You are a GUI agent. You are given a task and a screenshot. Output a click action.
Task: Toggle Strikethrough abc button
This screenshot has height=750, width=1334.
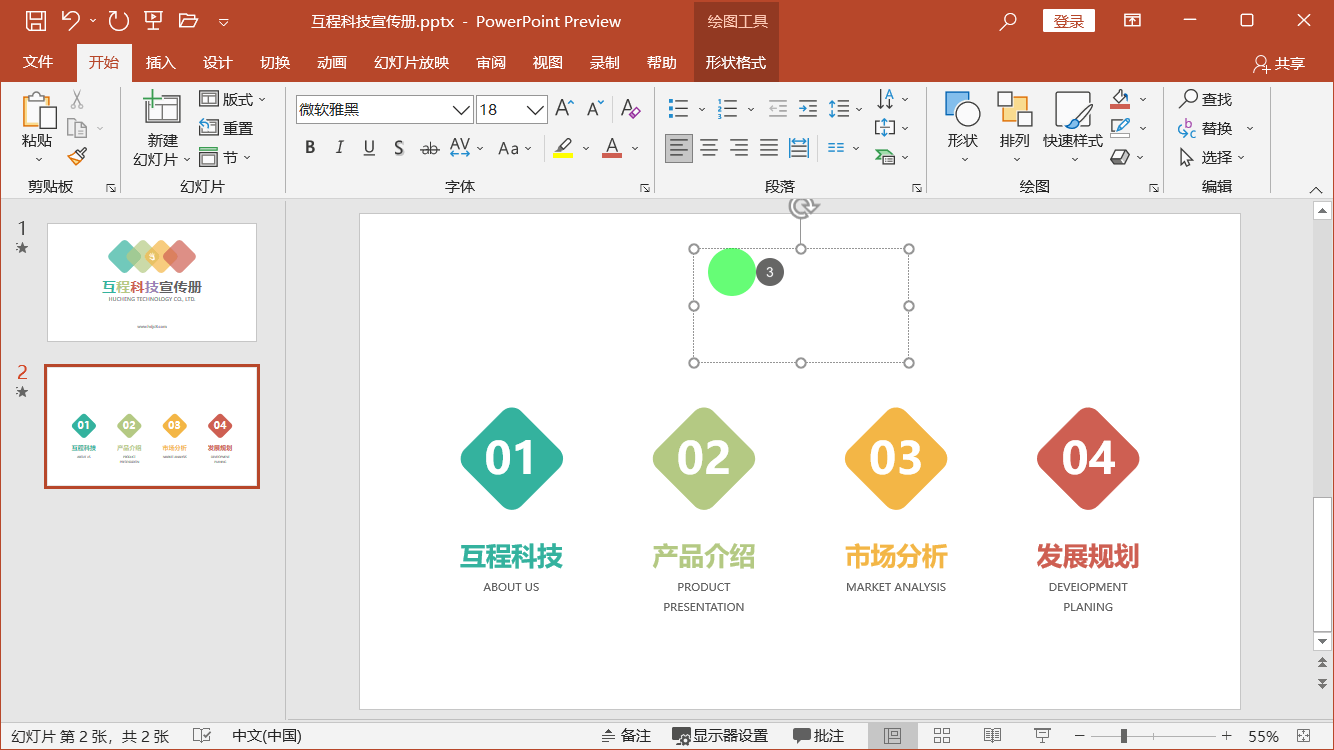[429, 148]
